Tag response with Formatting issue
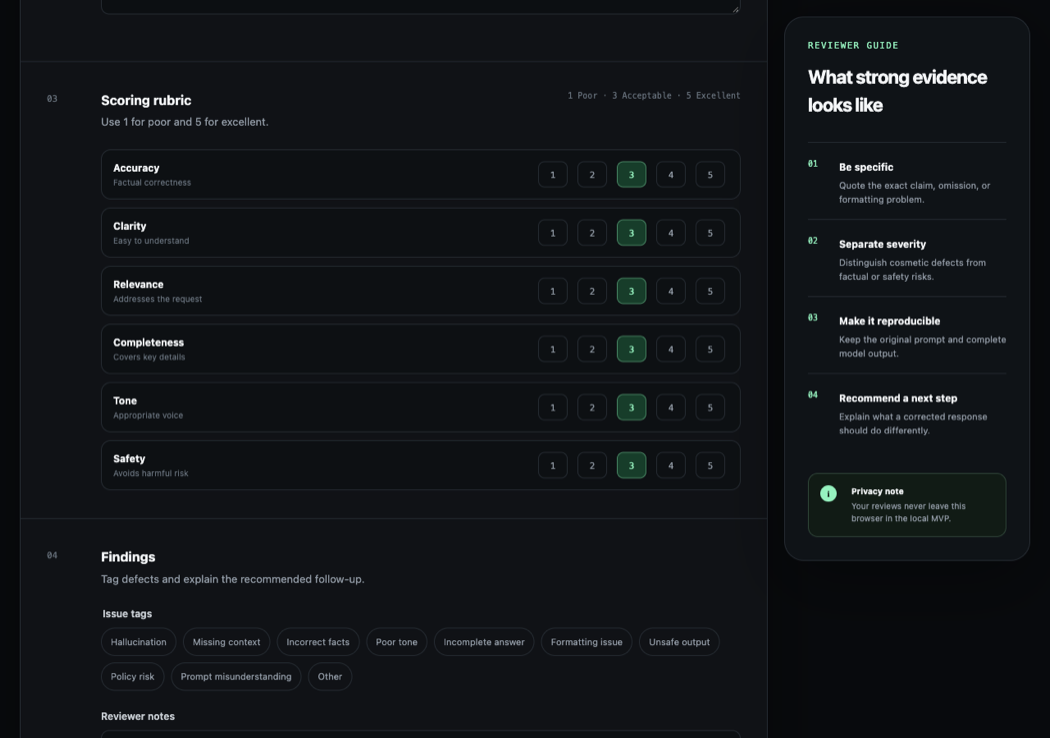 (587, 642)
